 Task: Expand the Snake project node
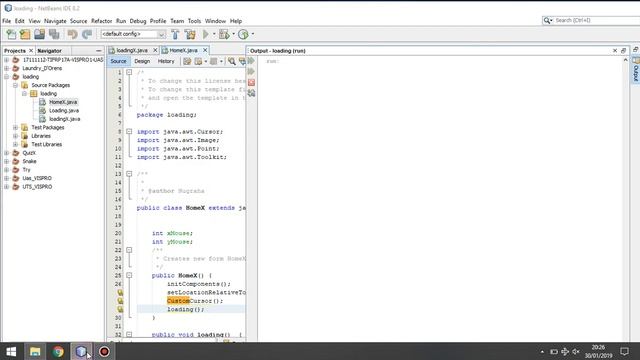pyautogui.click(x=7, y=161)
